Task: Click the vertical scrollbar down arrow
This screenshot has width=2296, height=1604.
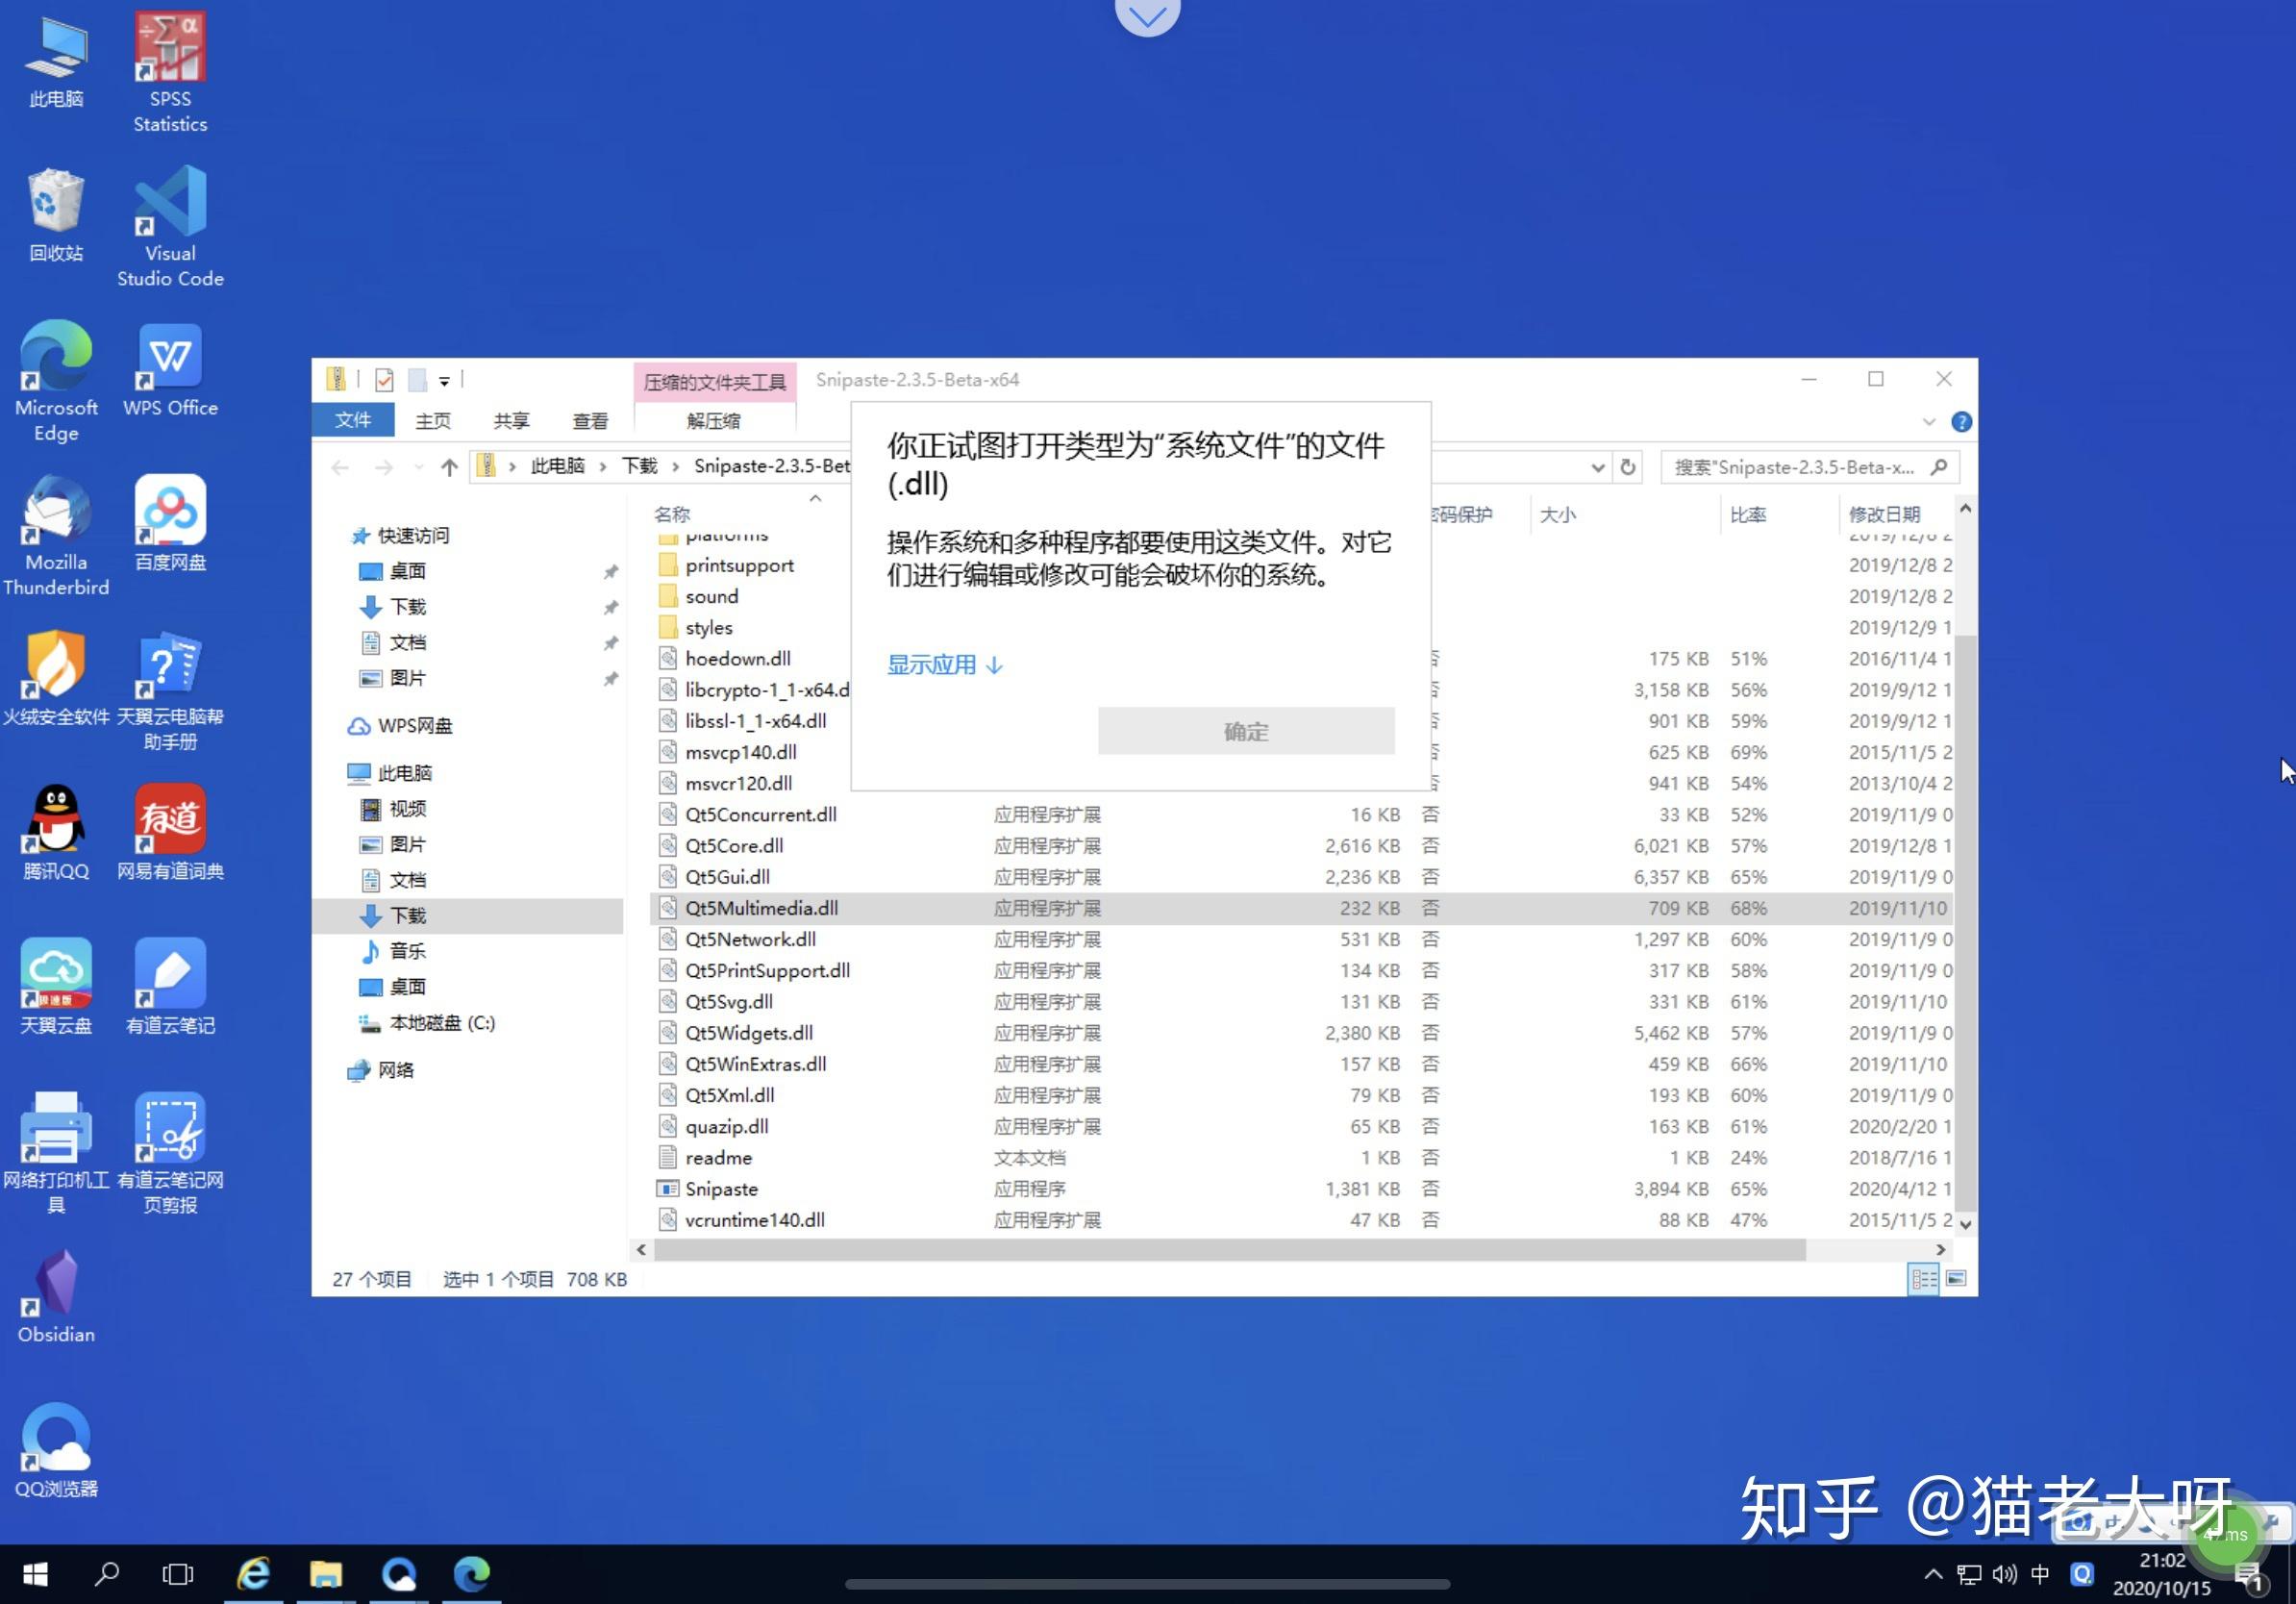Action: (x=1966, y=1224)
